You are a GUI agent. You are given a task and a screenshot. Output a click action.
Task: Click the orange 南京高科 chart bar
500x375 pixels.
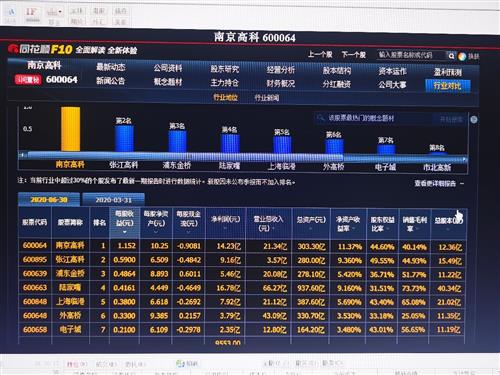pos(71,129)
